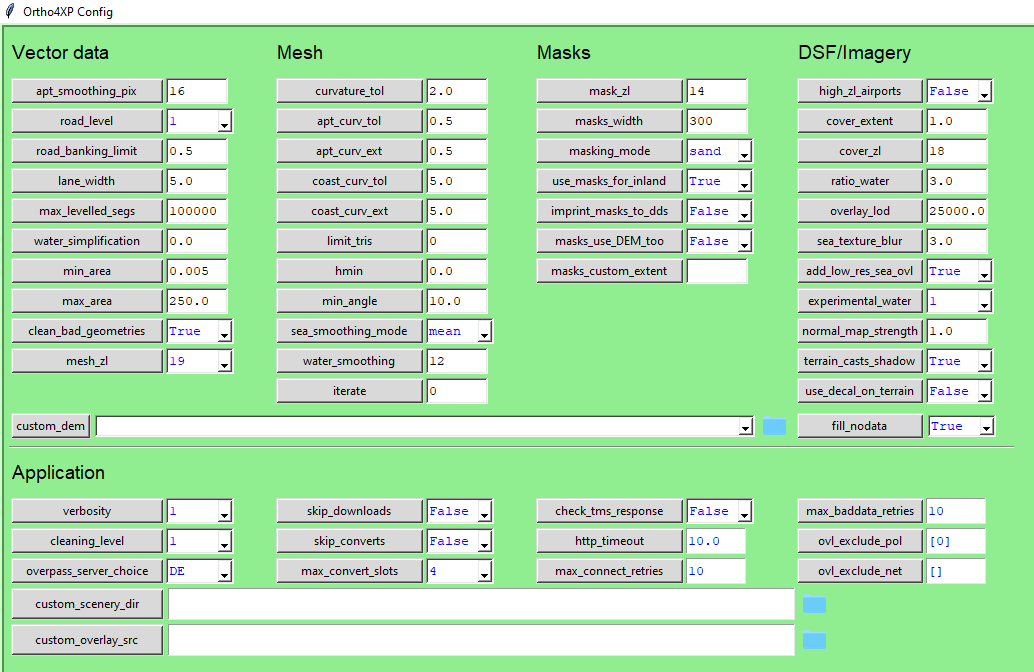
Task: Click the max_connect_retries value field
Action: [715, 571]
